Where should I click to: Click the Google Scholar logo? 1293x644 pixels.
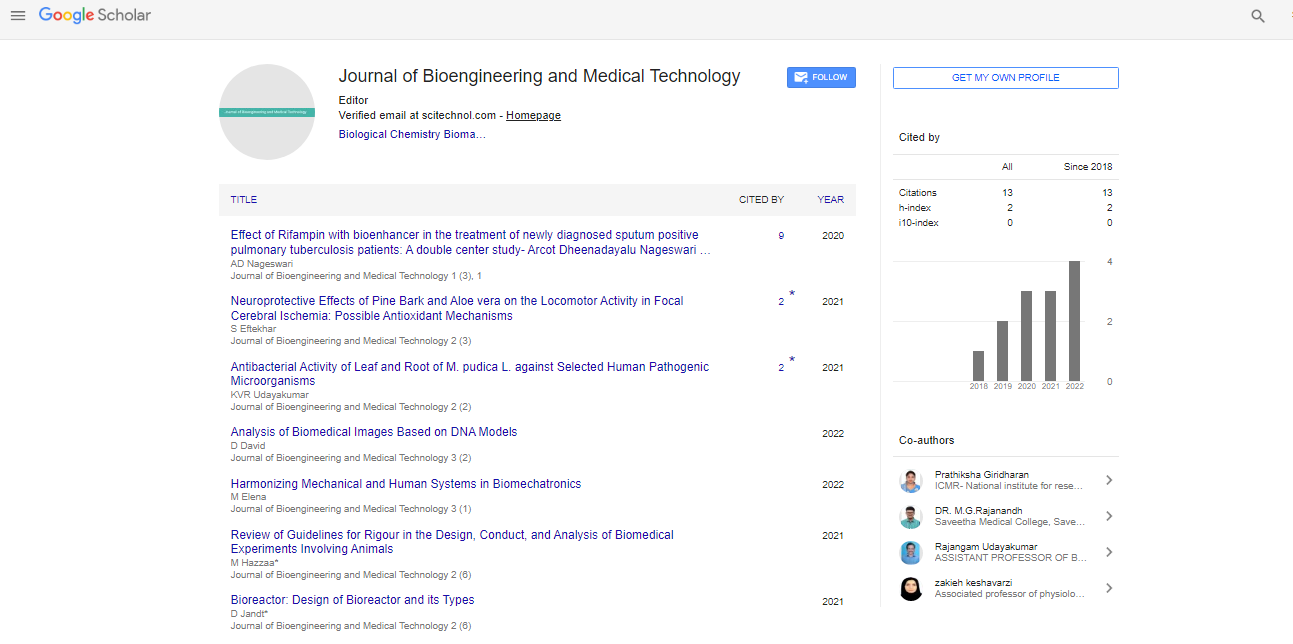point(95,16)
